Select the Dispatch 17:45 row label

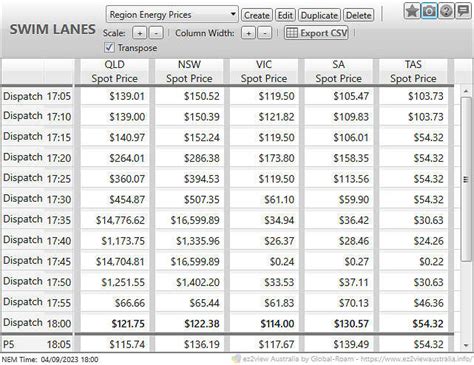(x=37, y=261)
